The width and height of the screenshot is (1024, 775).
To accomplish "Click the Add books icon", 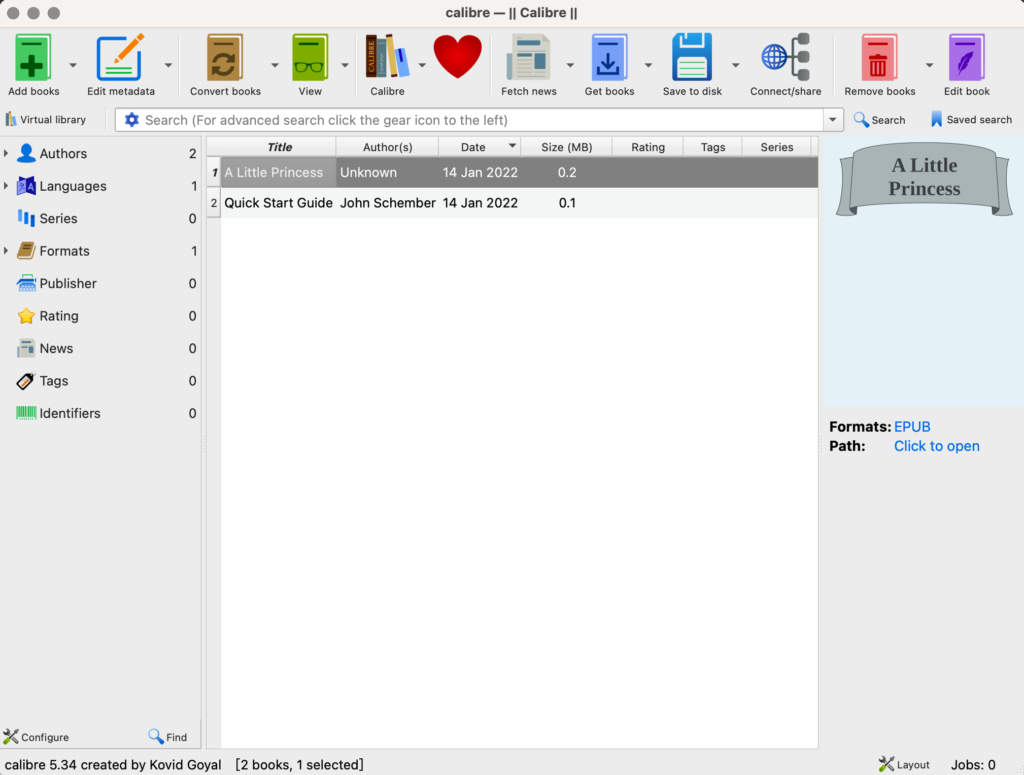I will [33, 58].
